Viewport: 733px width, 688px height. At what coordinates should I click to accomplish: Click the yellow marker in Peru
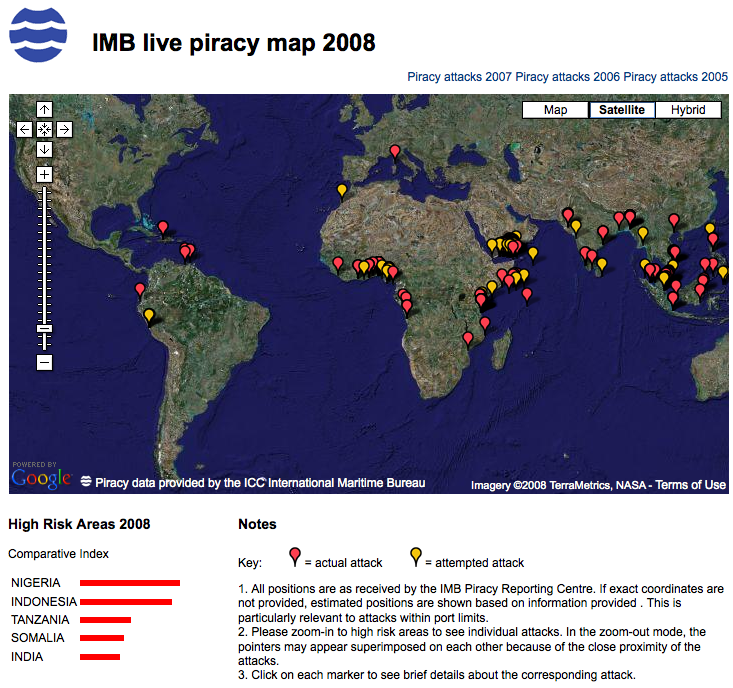(x=149, y=317)
